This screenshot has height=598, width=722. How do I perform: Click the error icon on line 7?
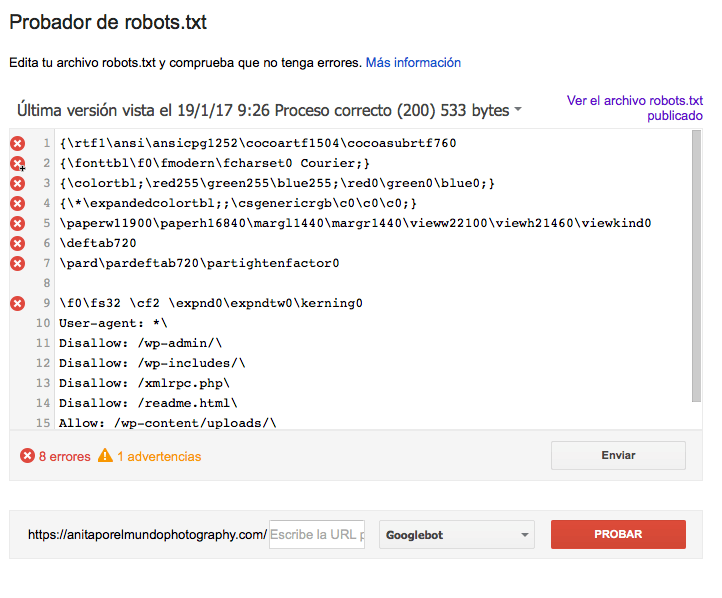[17, 264]
